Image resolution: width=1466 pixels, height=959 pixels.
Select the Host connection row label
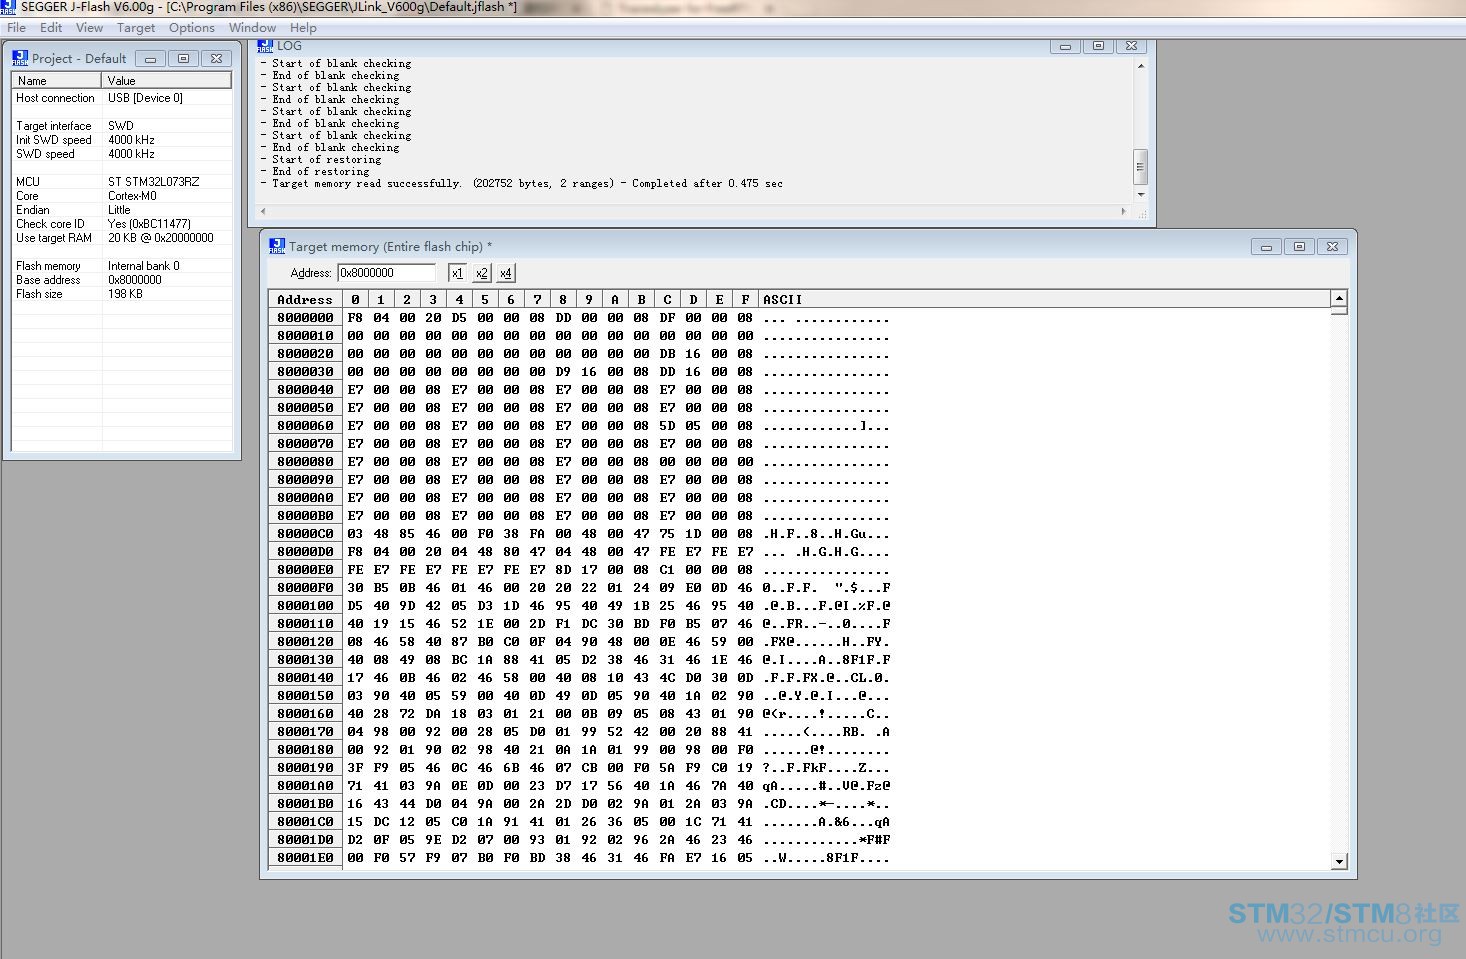point(55,98)
